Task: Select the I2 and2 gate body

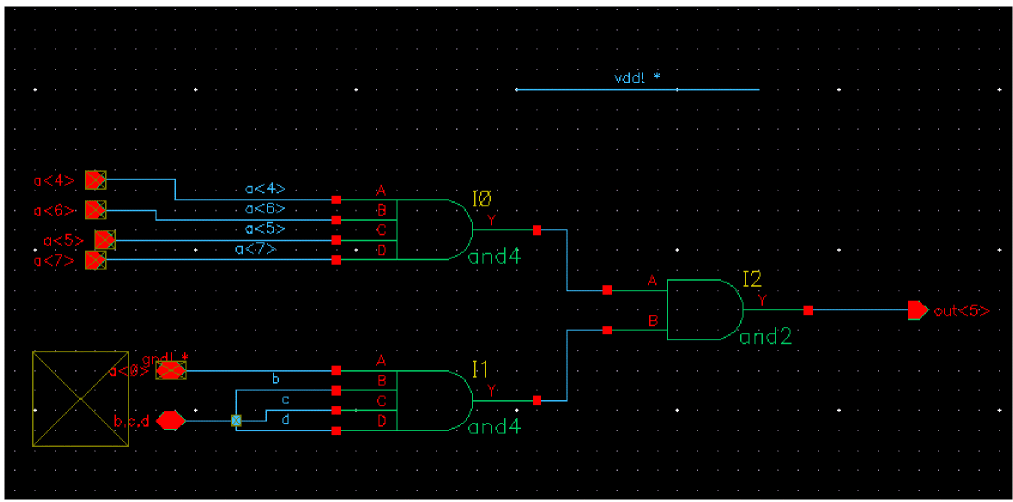Action: pos(705,310)
